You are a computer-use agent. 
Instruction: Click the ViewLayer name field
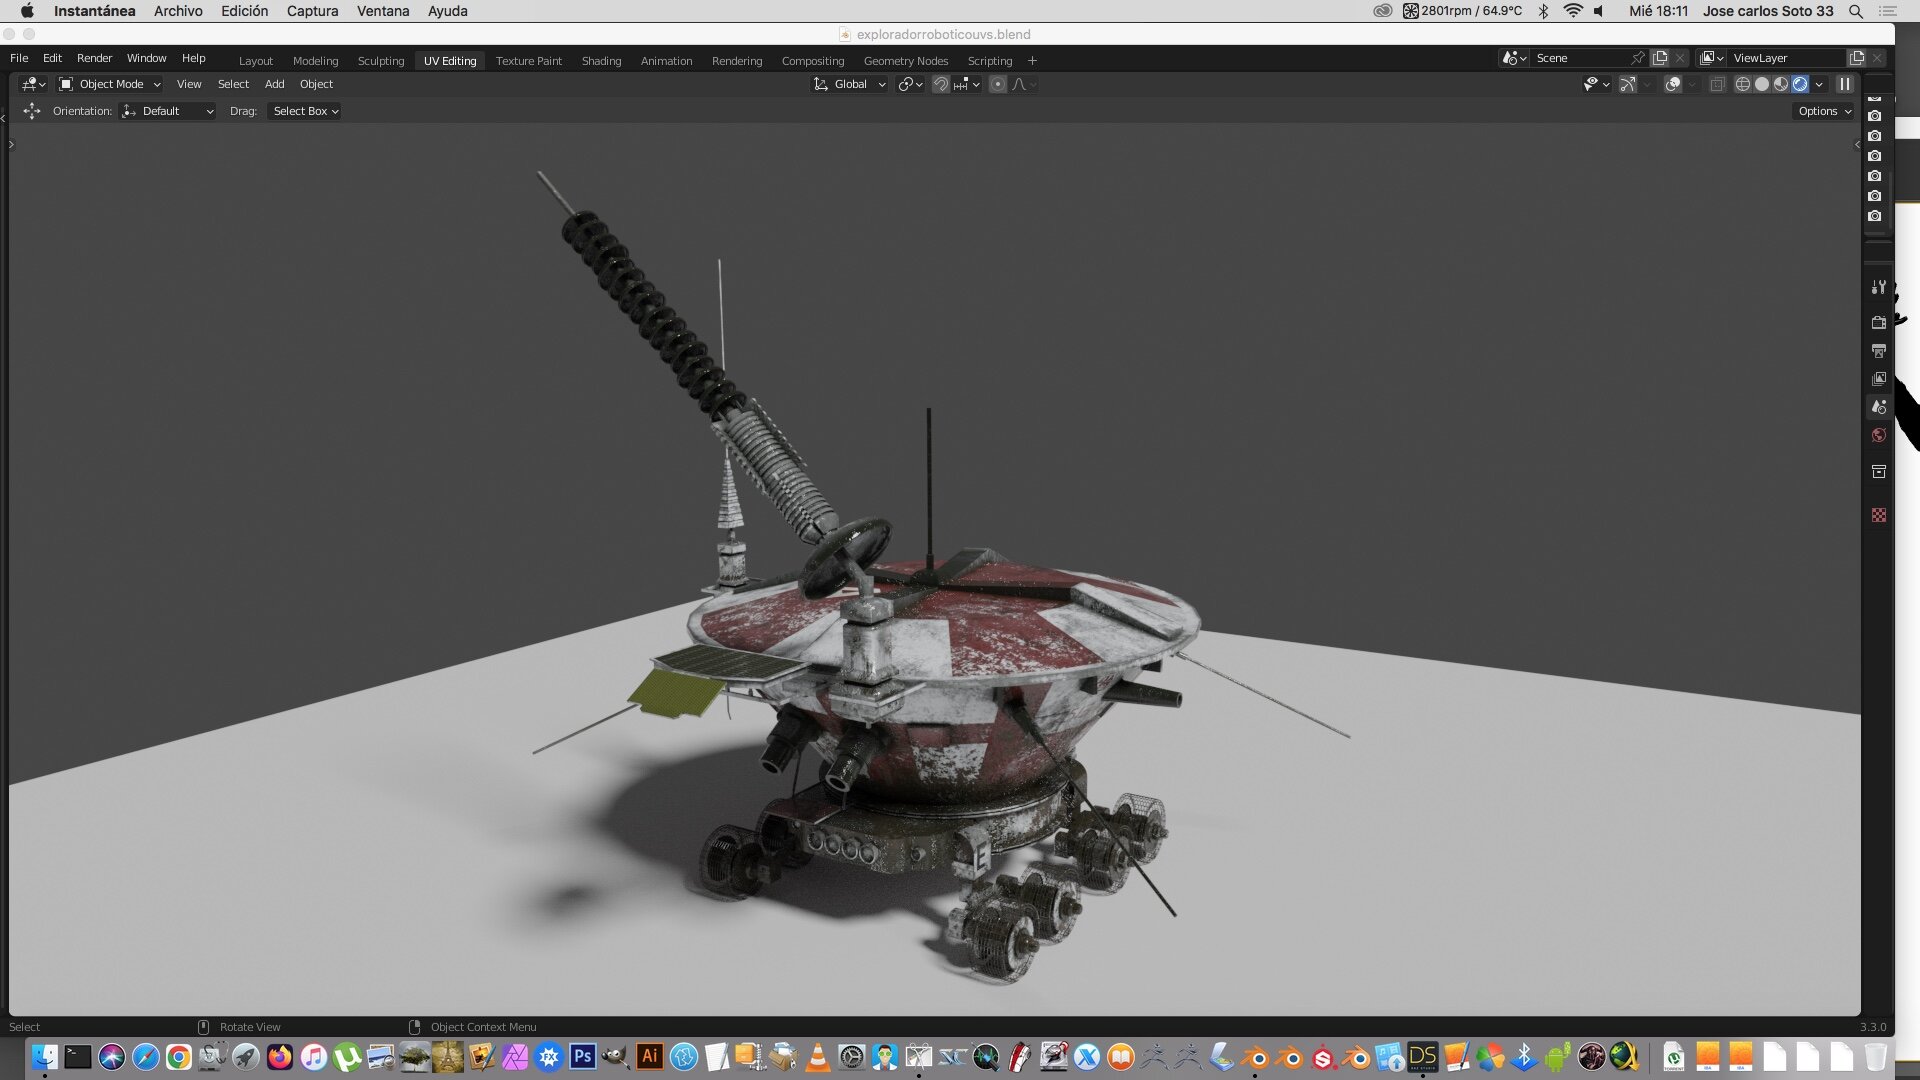[x=1788, y=58]
